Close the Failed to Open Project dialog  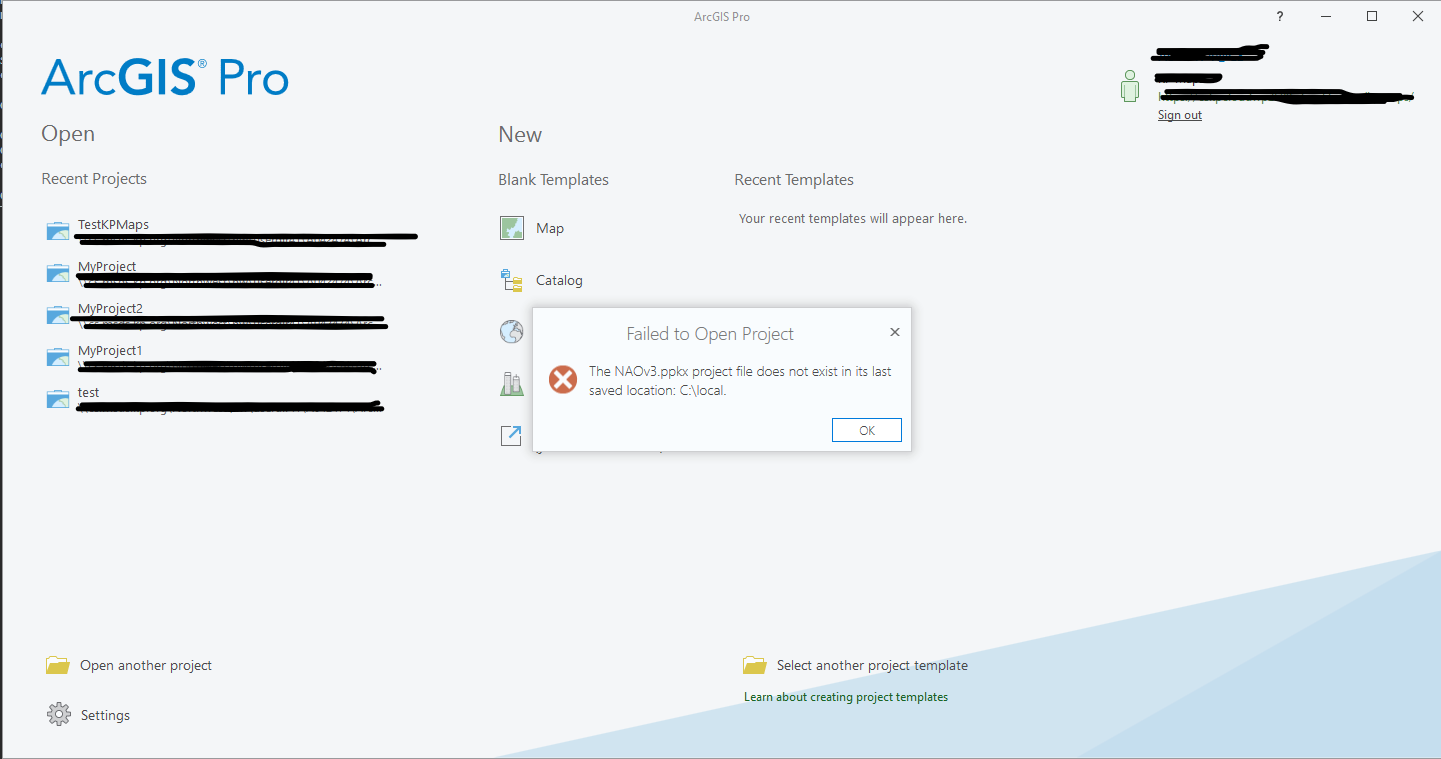coord(895,332)
